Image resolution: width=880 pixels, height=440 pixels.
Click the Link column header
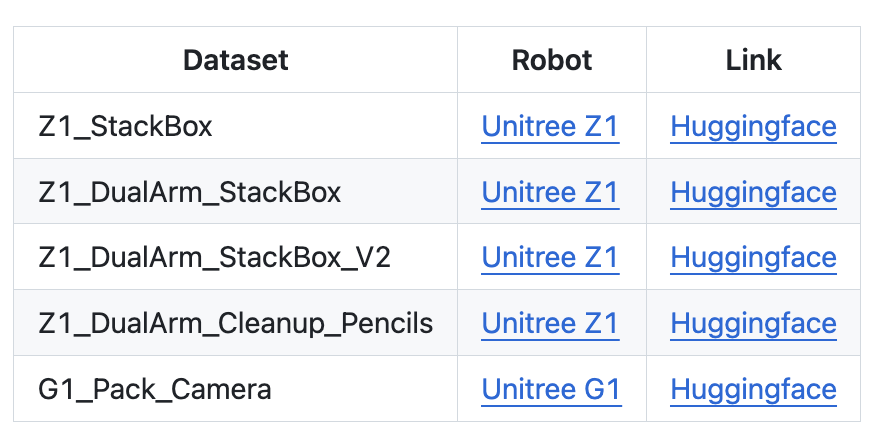click(753, 60)
